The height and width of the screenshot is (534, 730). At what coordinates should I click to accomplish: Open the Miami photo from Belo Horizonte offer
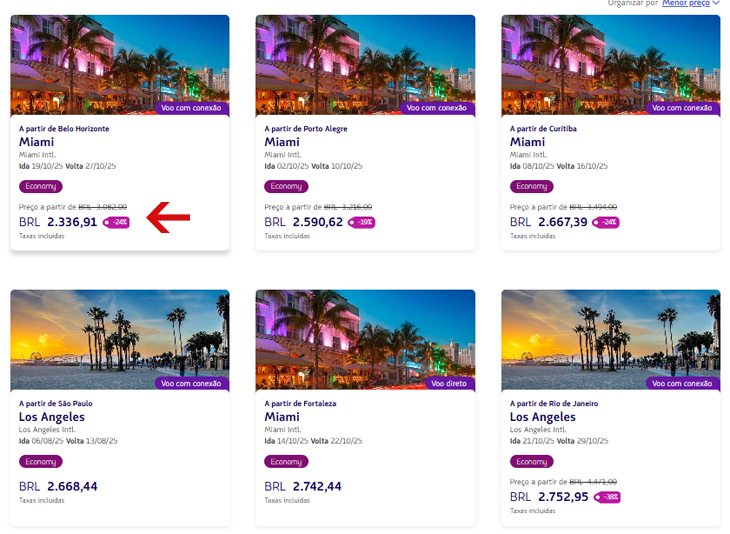(120, 65)
